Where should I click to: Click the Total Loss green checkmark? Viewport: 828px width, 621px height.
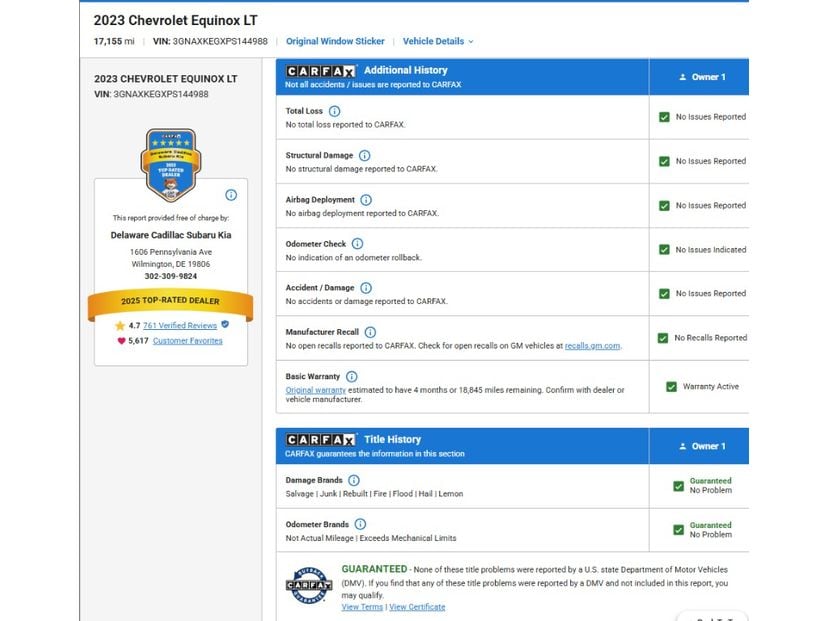click(x=664, y=117)
